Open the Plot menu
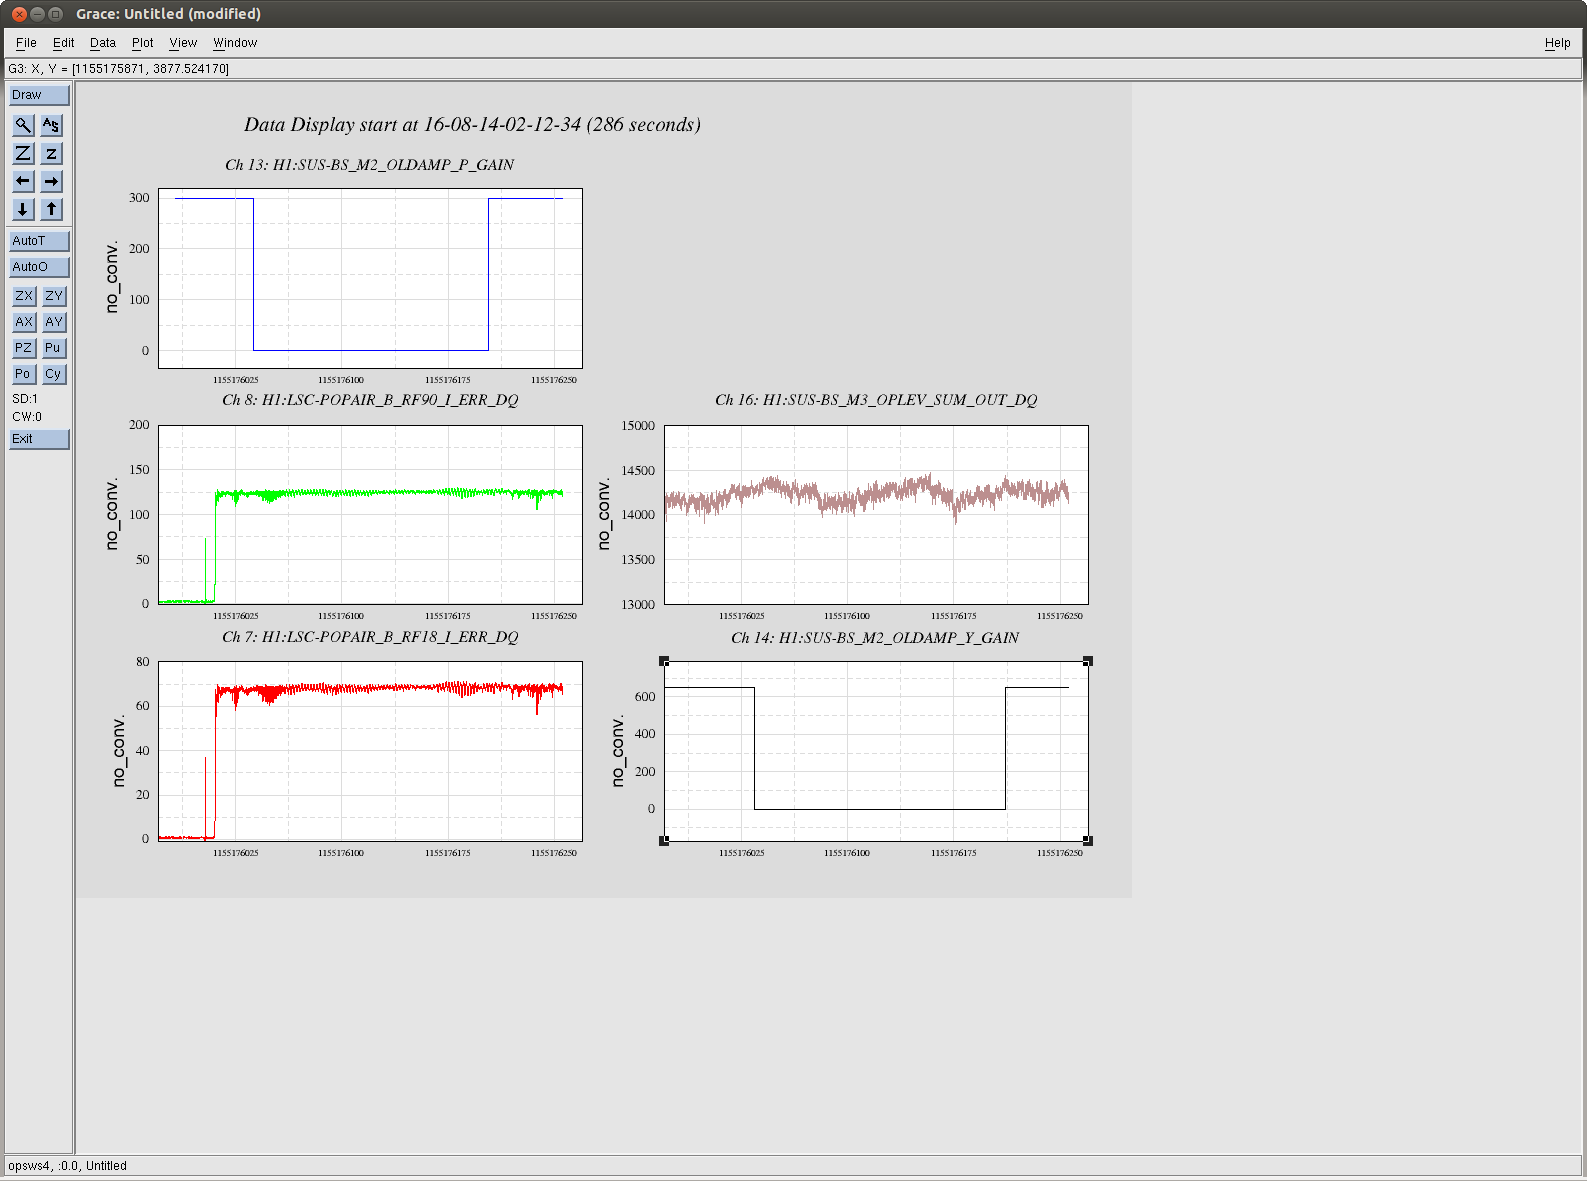Screen dimensions: 1587x1181 143,43
